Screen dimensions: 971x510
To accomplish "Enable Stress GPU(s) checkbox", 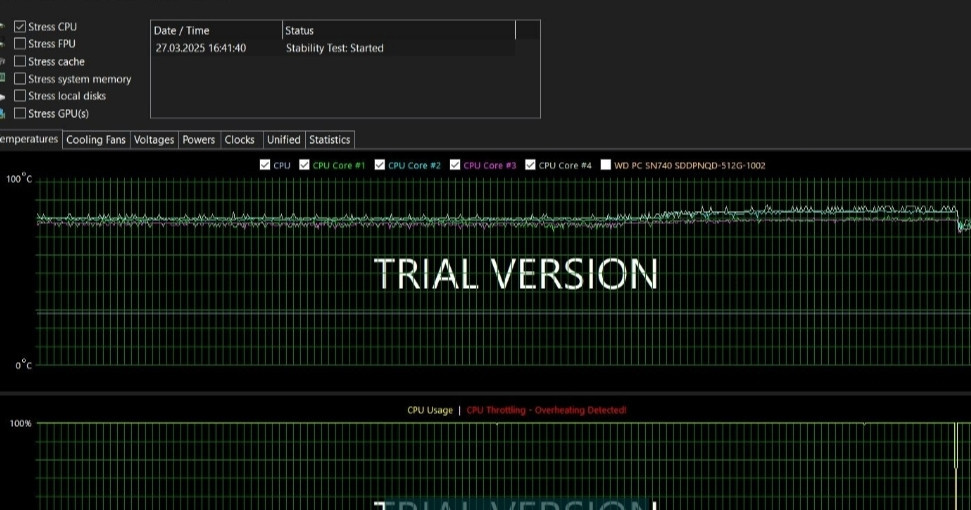I will [x=20, y=113].
